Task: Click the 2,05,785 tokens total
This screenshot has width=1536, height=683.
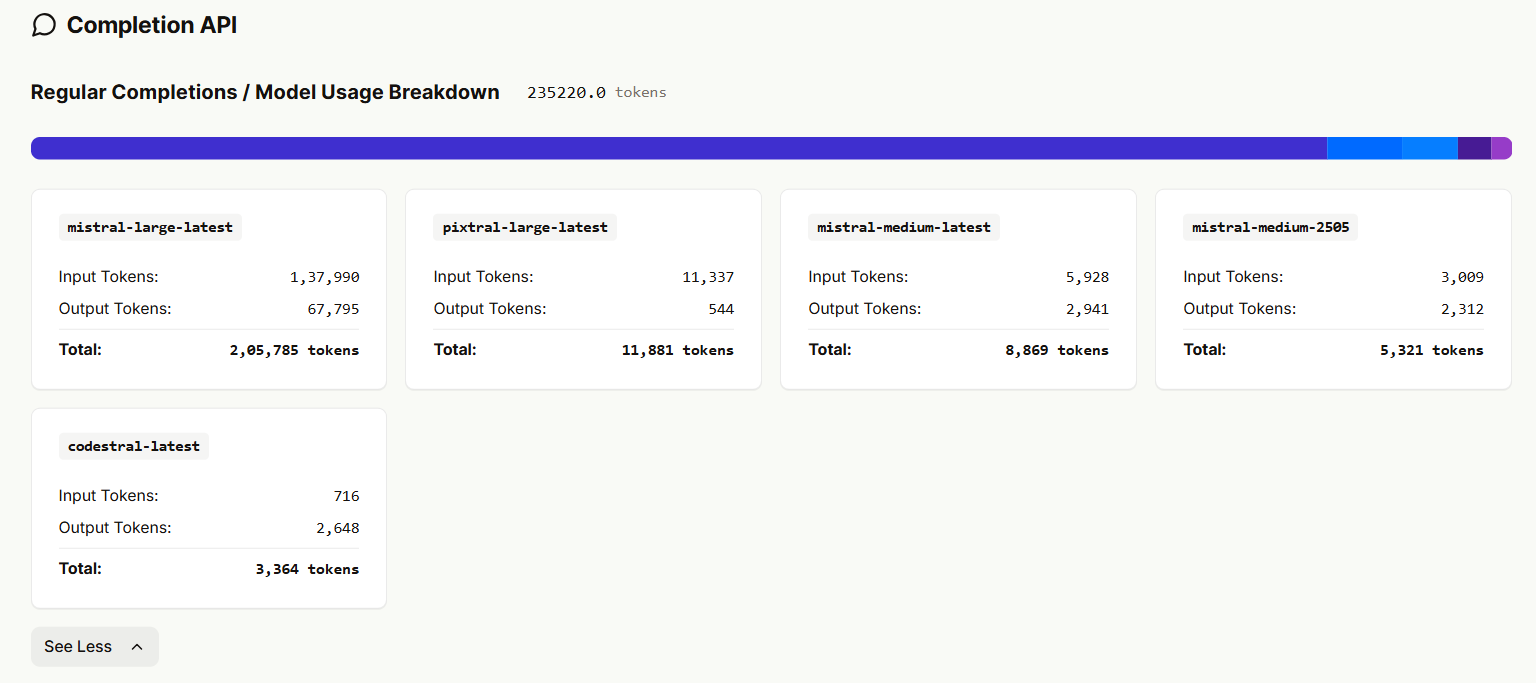Action: 294,350
